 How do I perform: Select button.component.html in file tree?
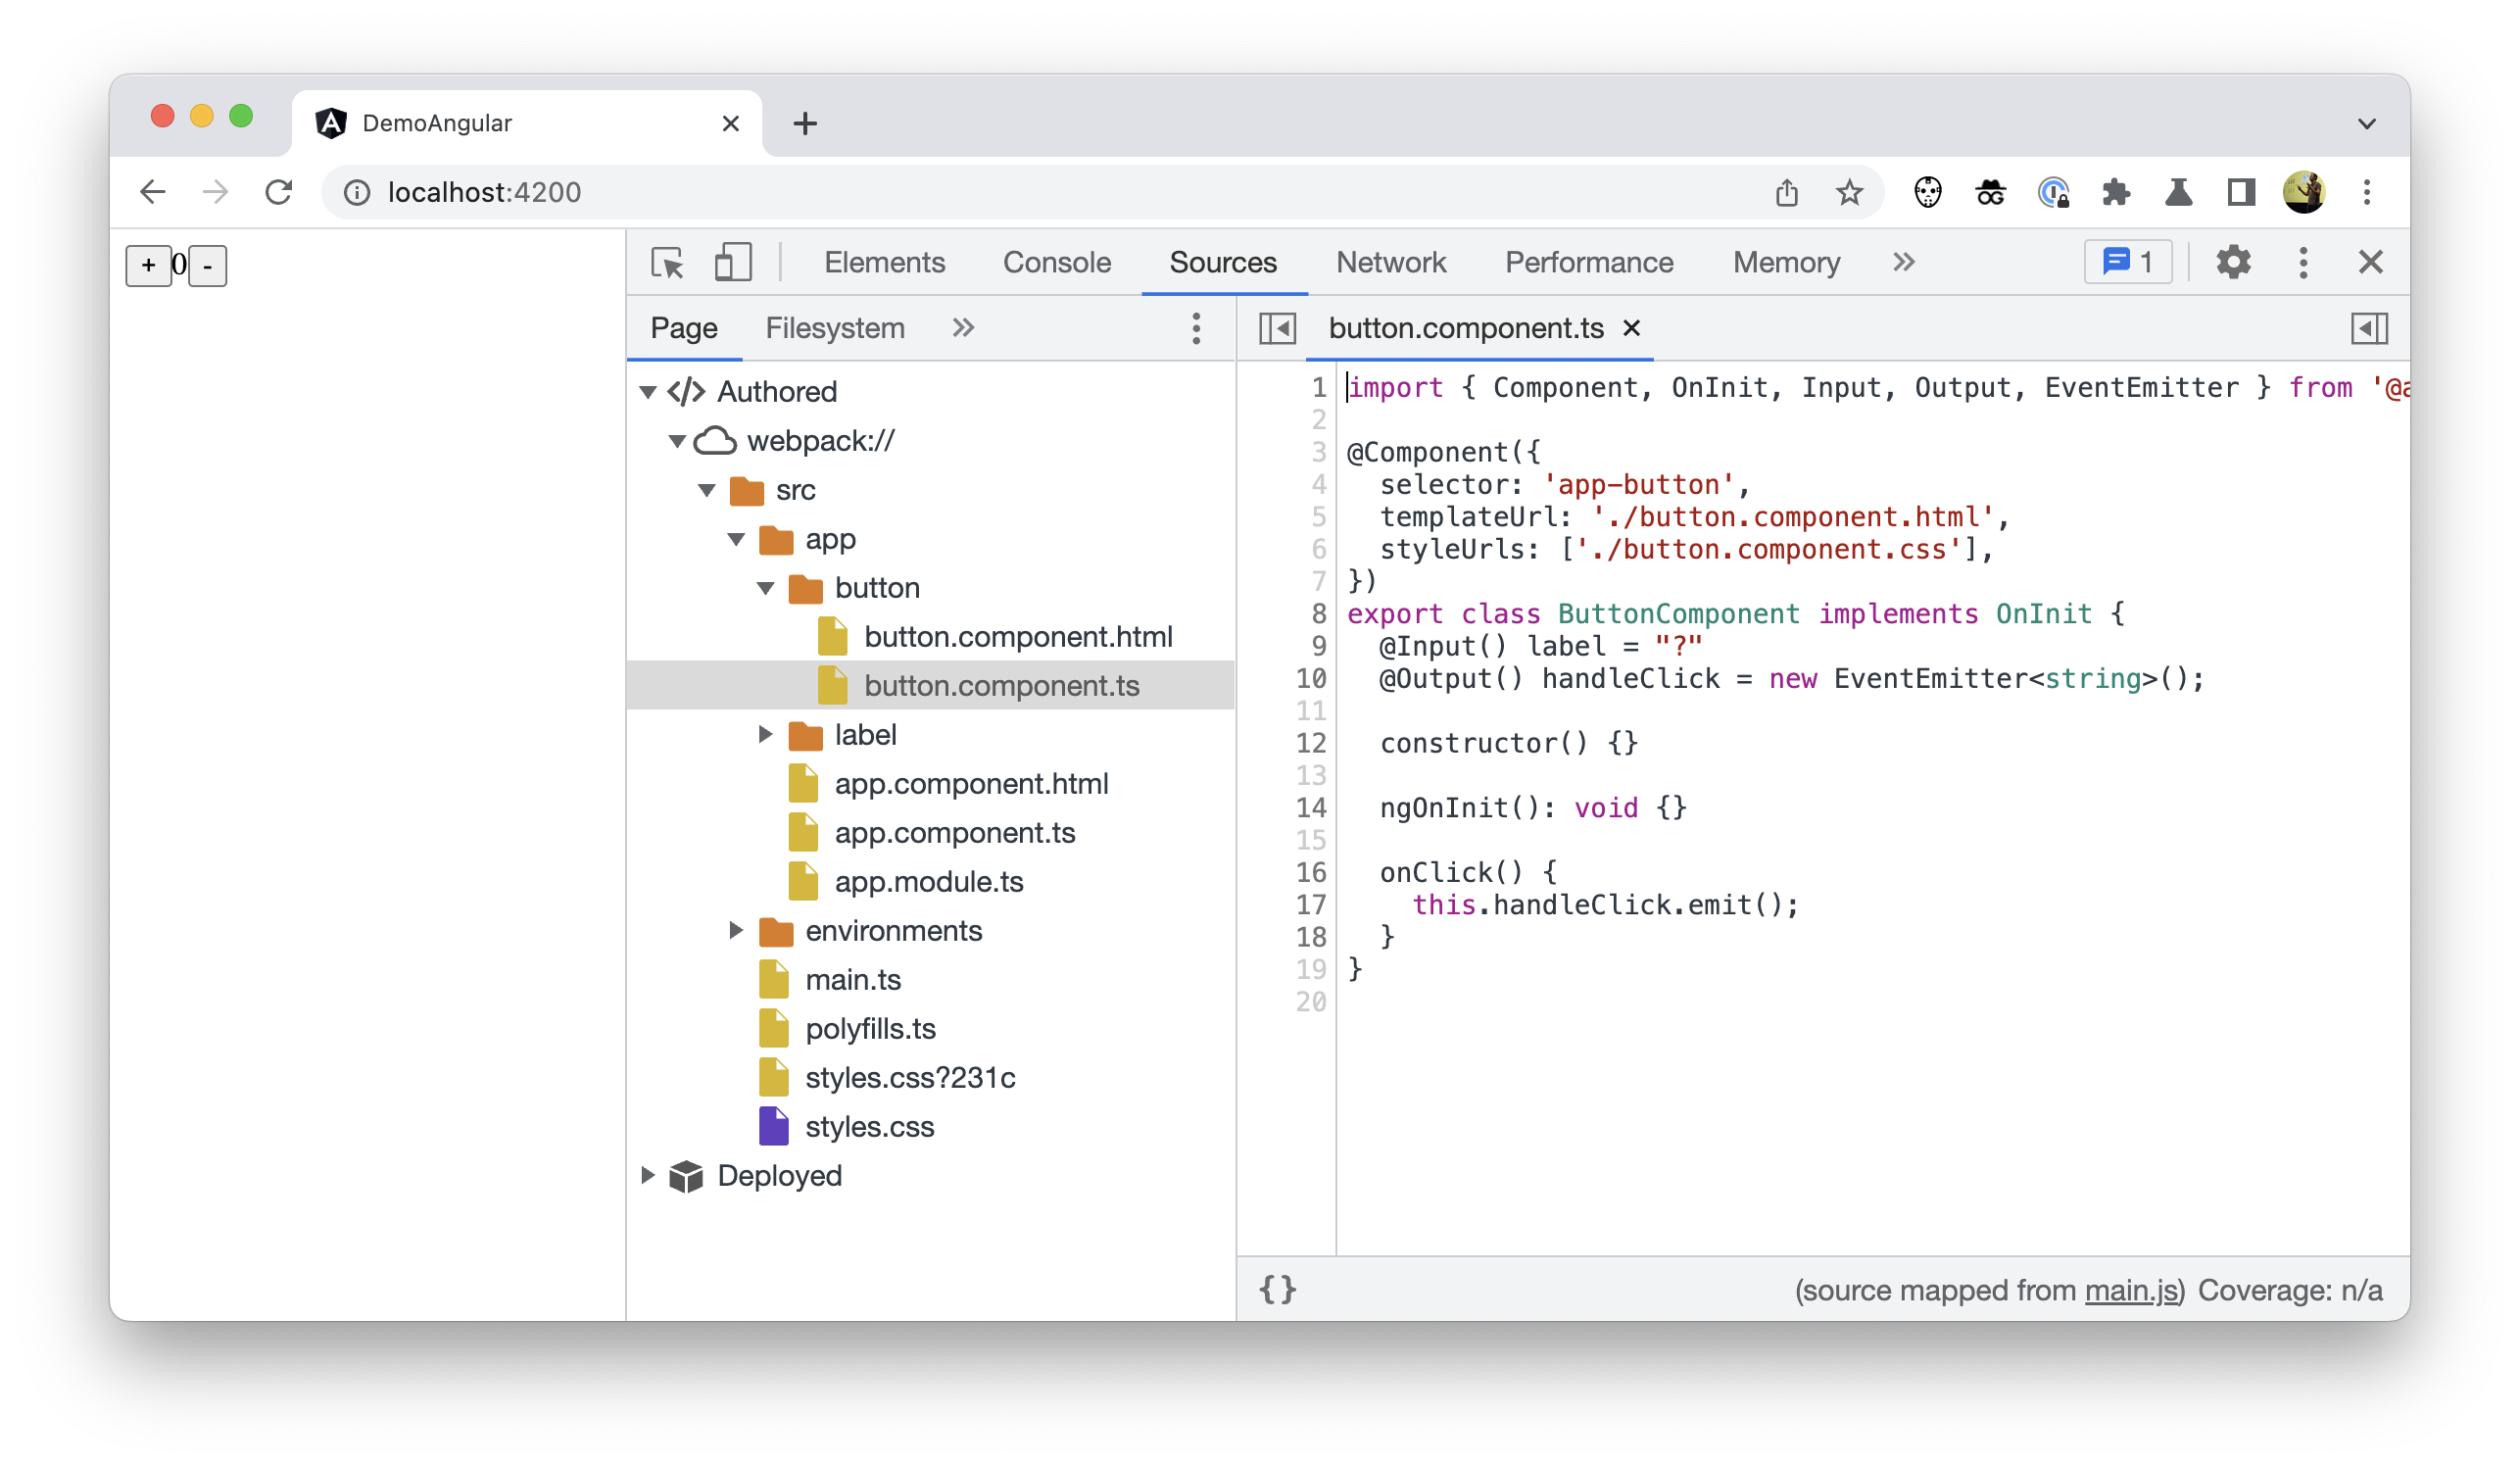coord(1017,635)
